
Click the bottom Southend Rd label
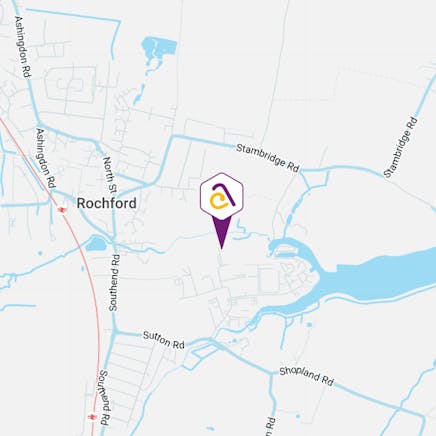click(104, 398)
